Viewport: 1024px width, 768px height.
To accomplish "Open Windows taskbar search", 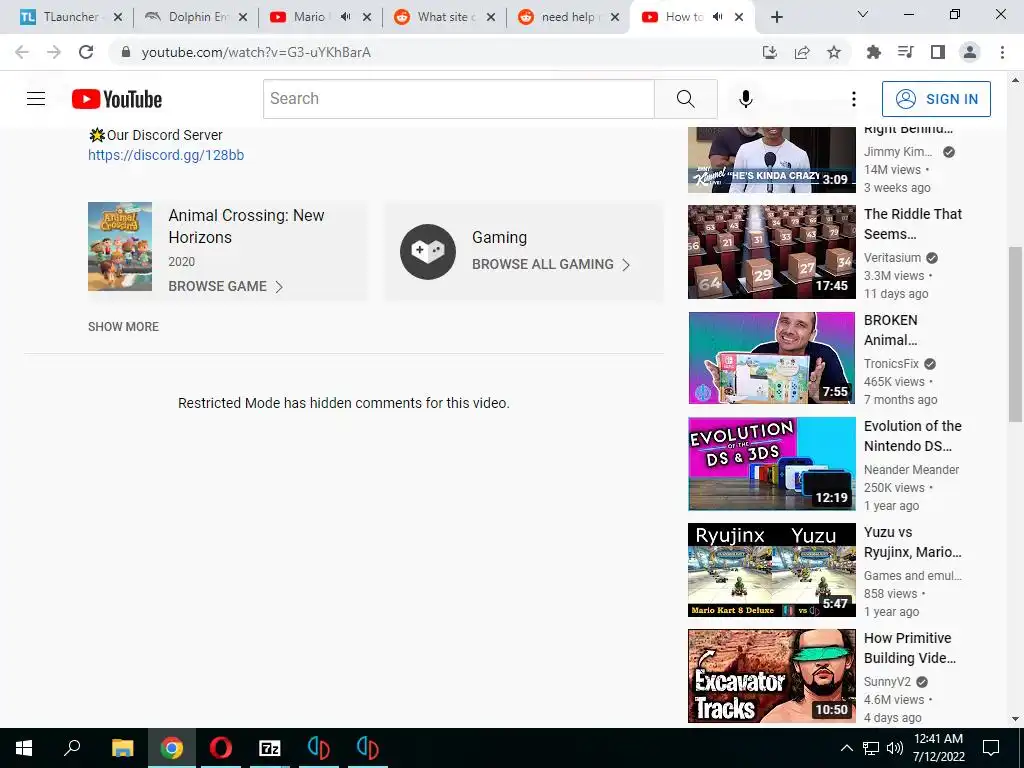I will (x=72, y=748).
